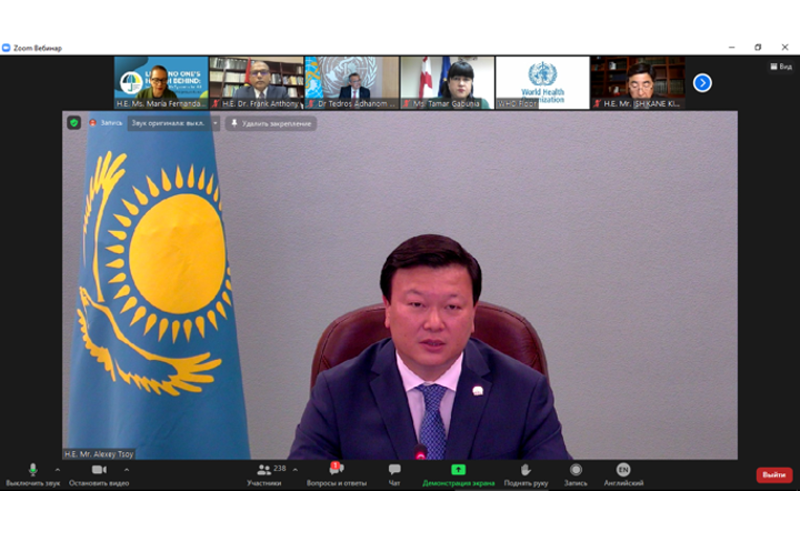Stop video with the camera icon
Screen dimensions: 800x533
tap(99, 470)
